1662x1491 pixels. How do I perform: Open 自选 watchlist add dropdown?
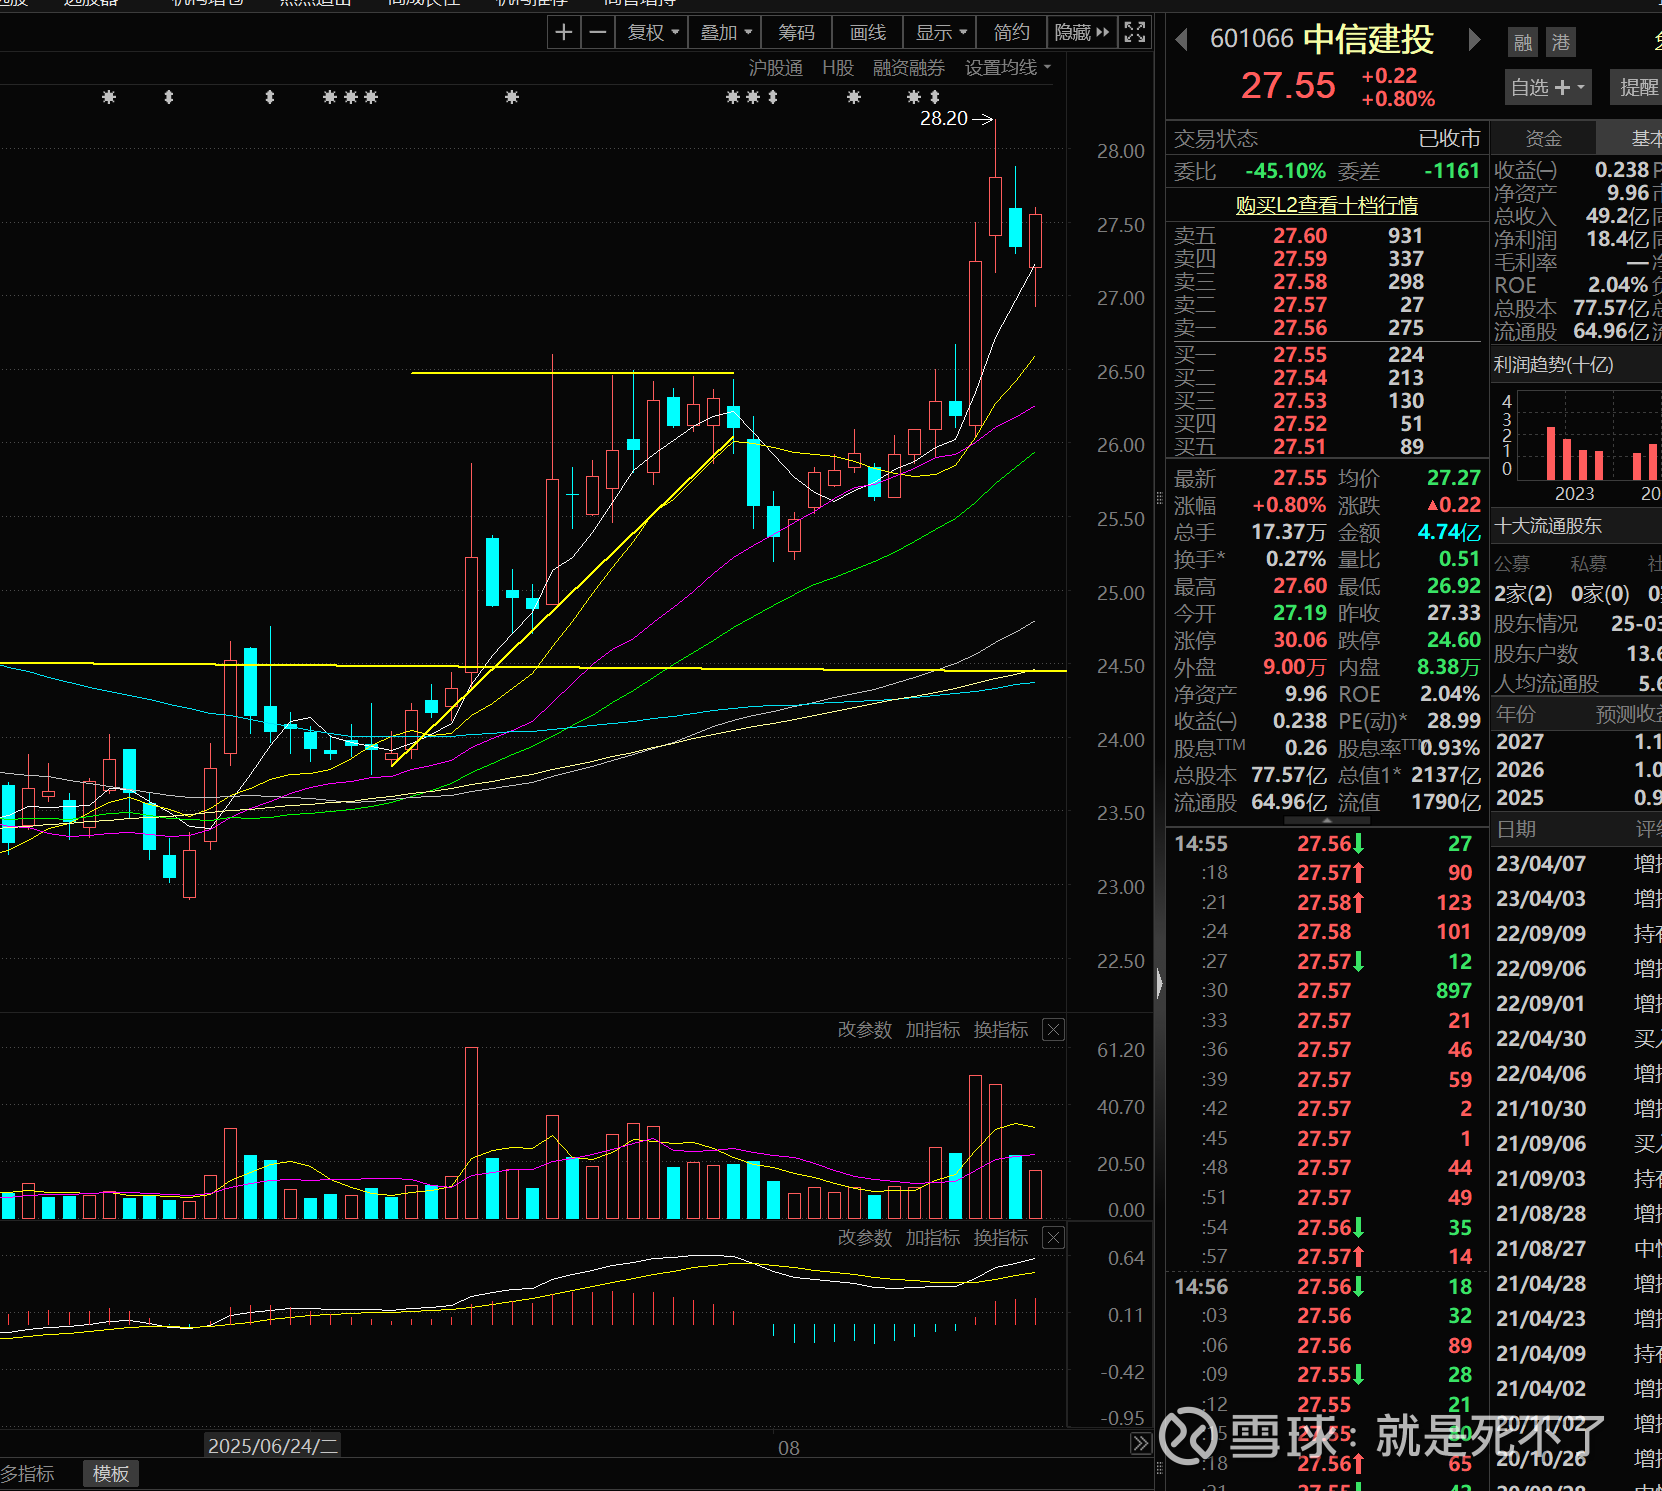(x=1548, y=88)
